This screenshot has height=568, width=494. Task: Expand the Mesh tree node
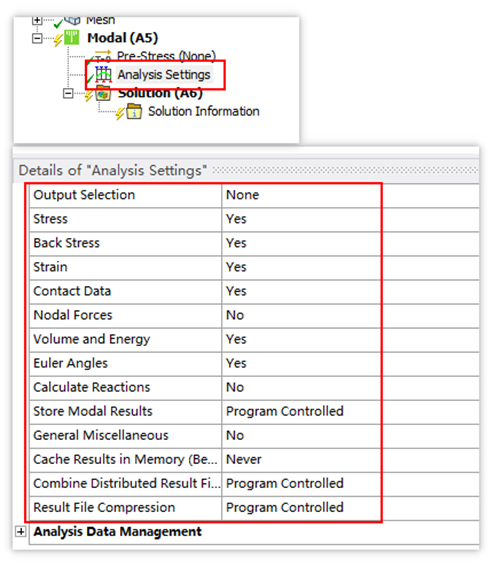(x=37, y=20)
